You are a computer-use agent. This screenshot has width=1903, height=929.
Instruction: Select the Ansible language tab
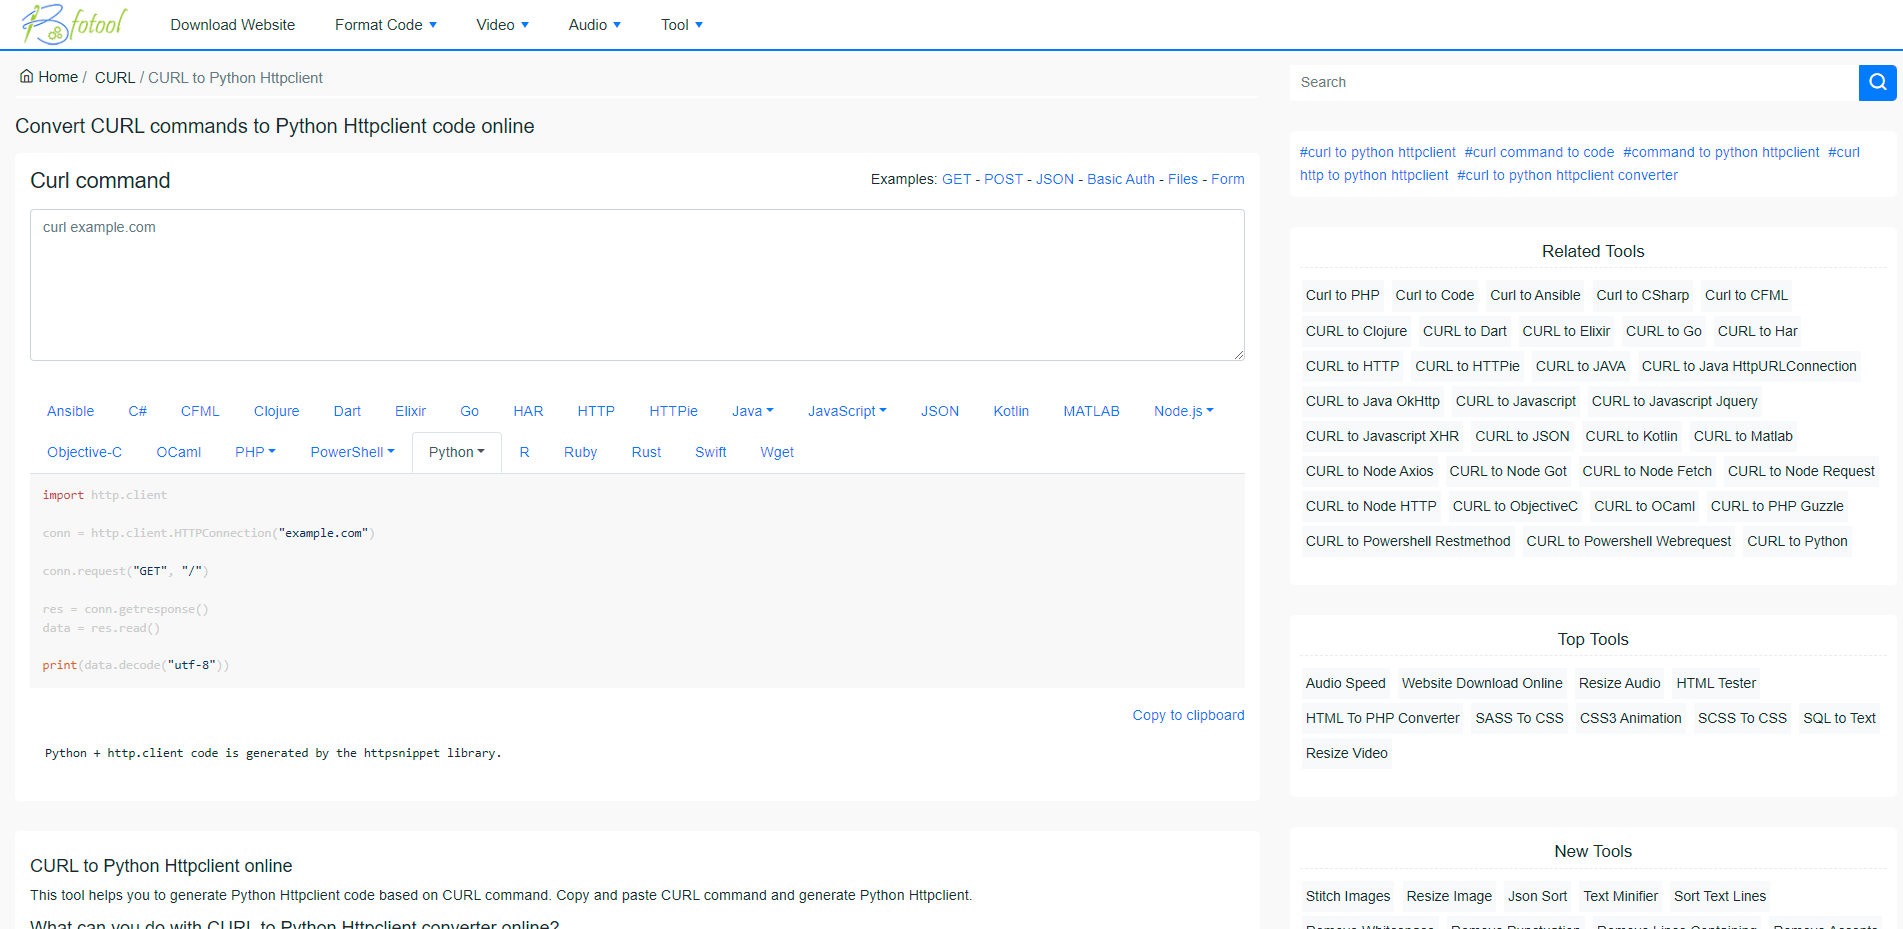70,411
